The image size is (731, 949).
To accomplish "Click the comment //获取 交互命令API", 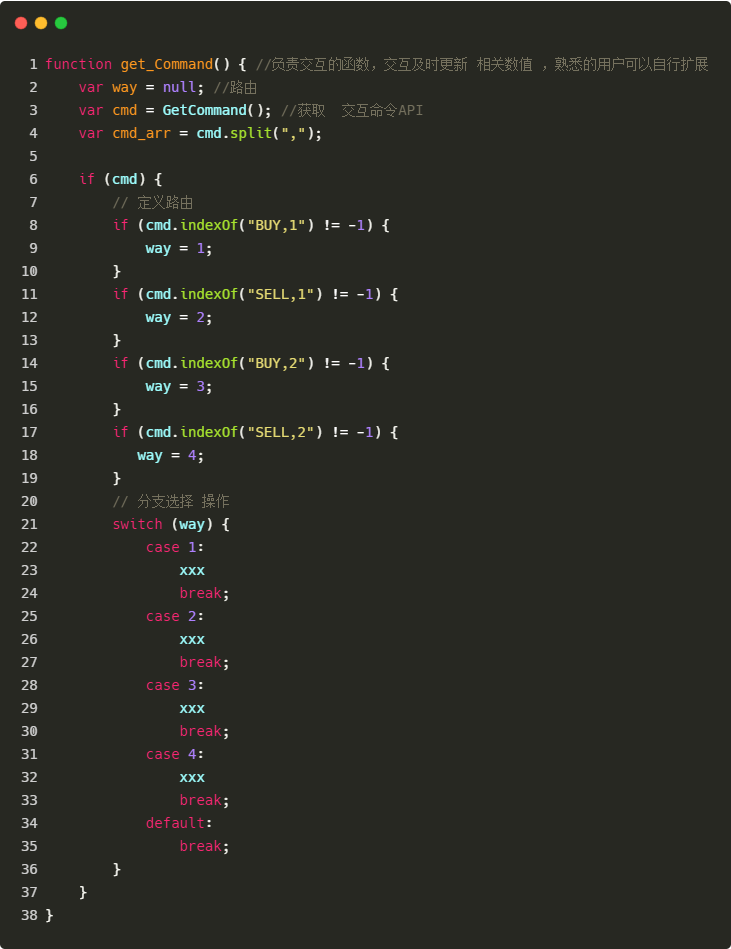I will point(352,110).
